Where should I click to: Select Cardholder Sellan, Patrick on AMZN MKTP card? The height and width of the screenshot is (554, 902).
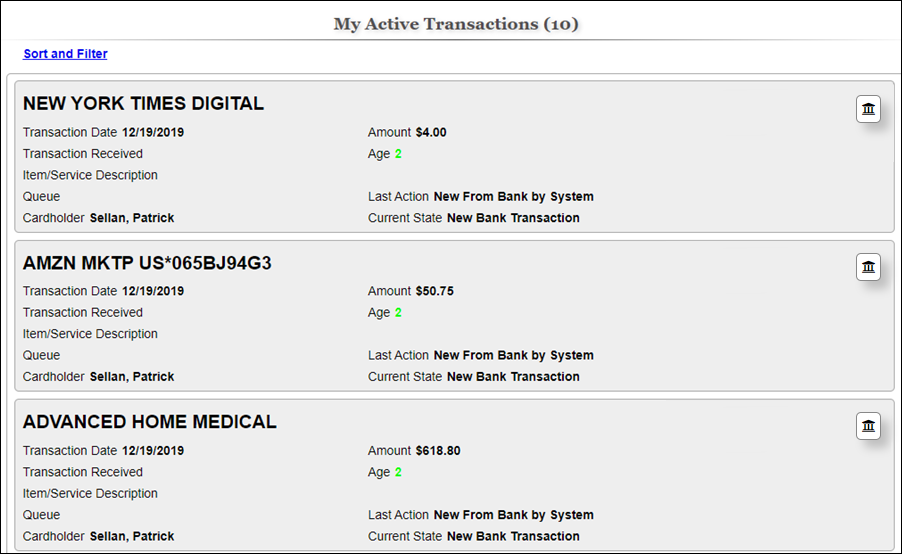point(98,377)
